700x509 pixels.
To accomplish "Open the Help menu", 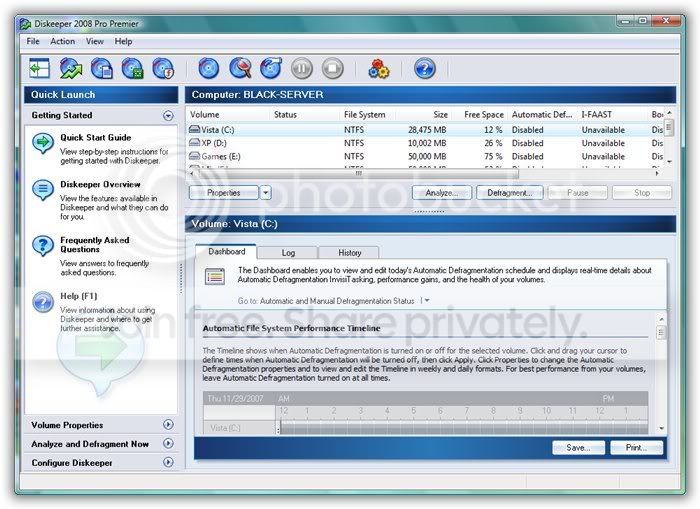I will point(123,41).
